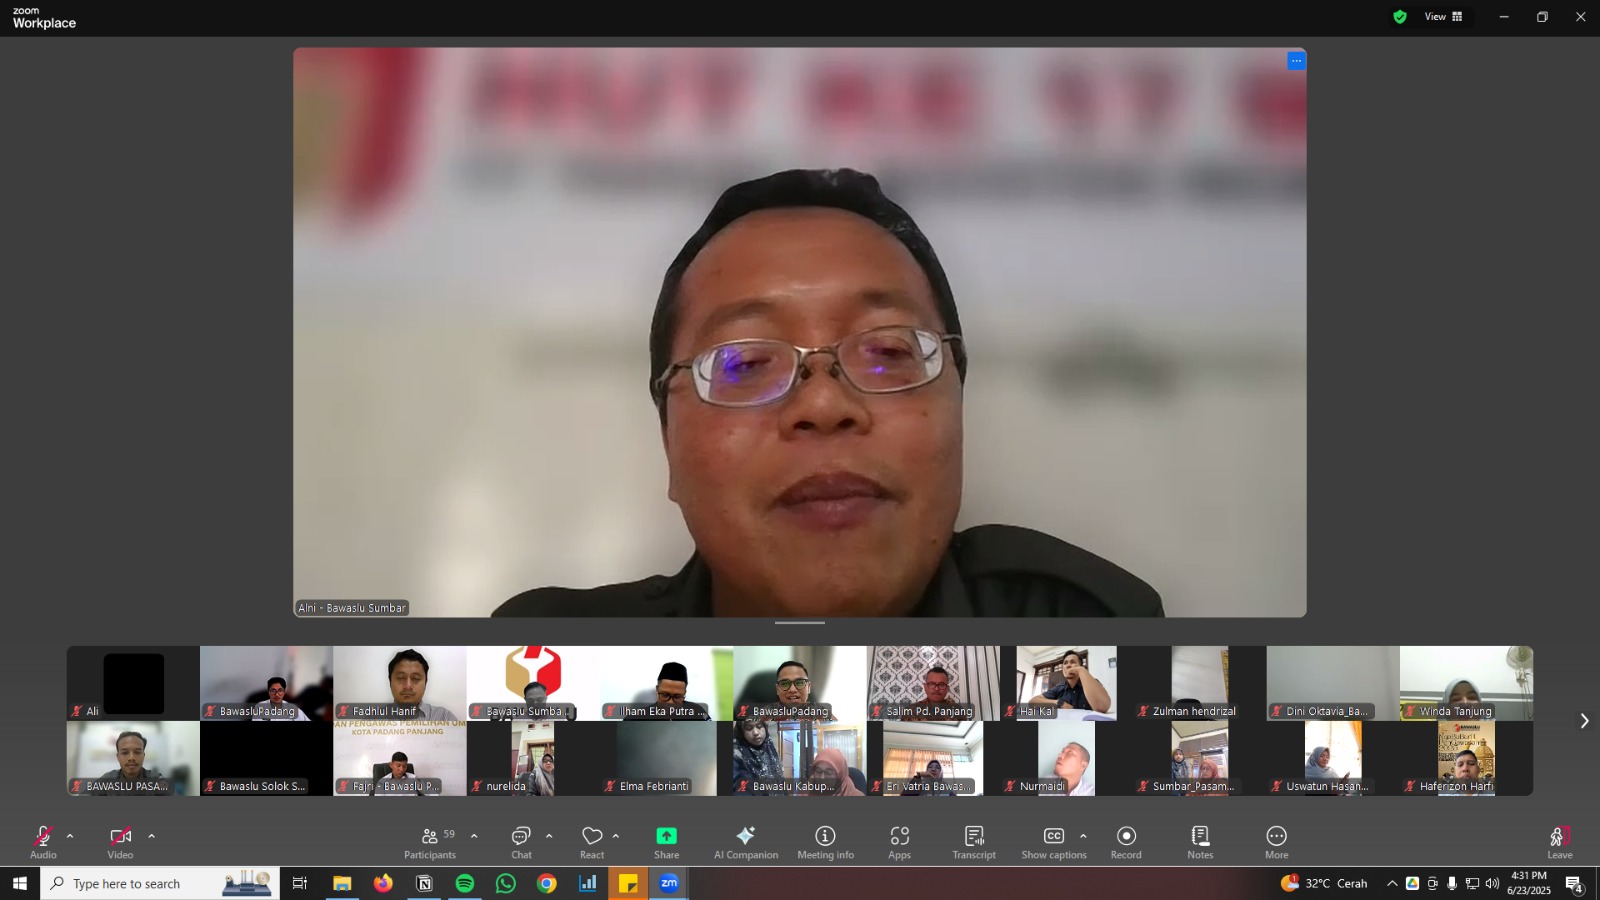Expand audio options arrow beside Audio

point(70,836)
